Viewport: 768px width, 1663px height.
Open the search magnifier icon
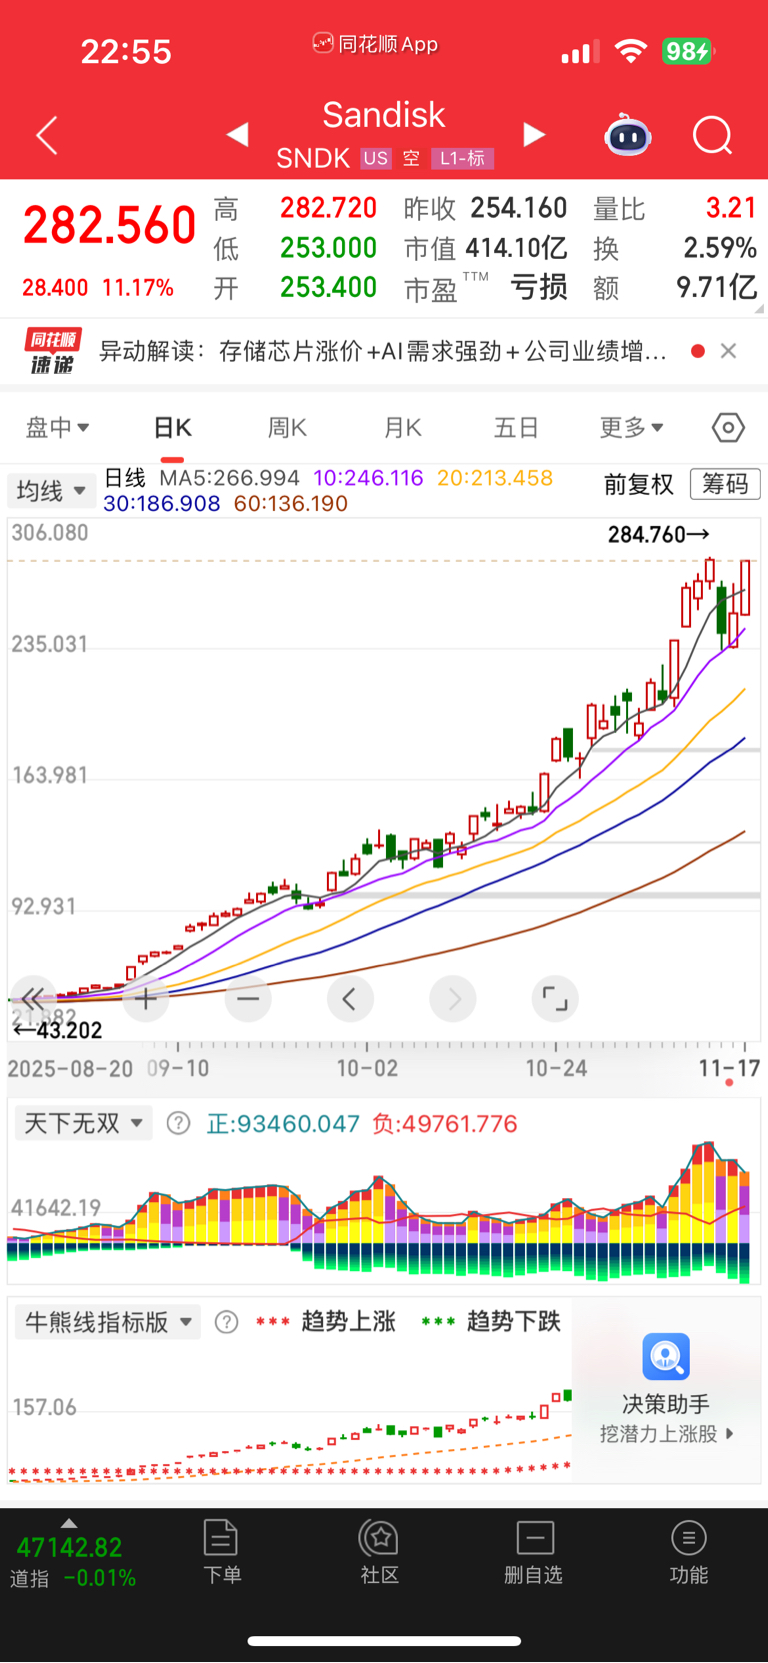tap(713, 135)
